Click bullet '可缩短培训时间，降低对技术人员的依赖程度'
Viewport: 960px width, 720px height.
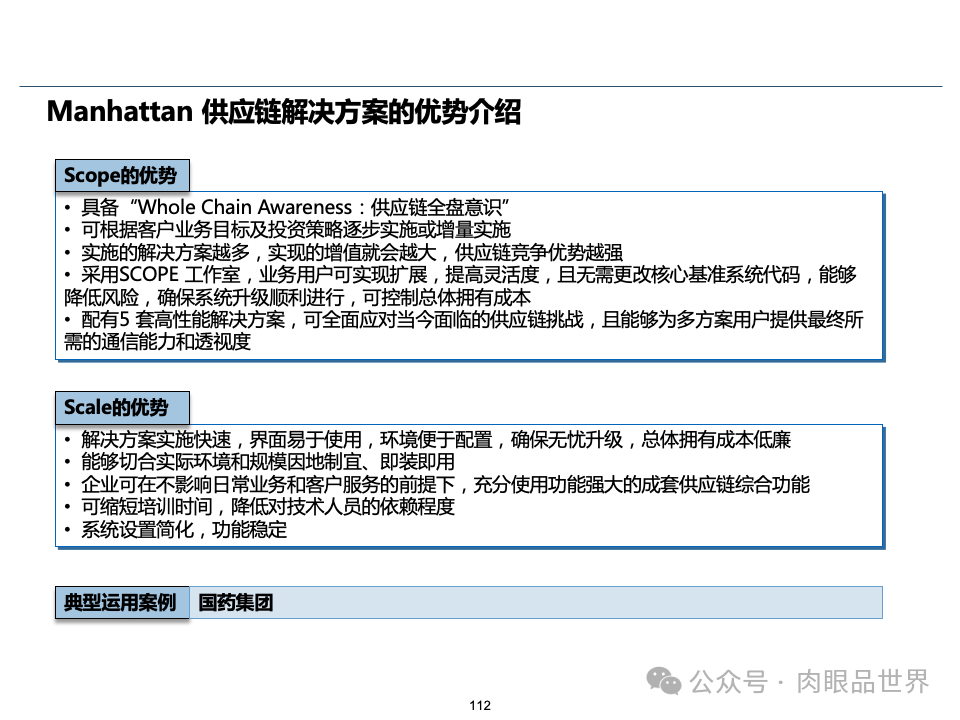[259, 506]
